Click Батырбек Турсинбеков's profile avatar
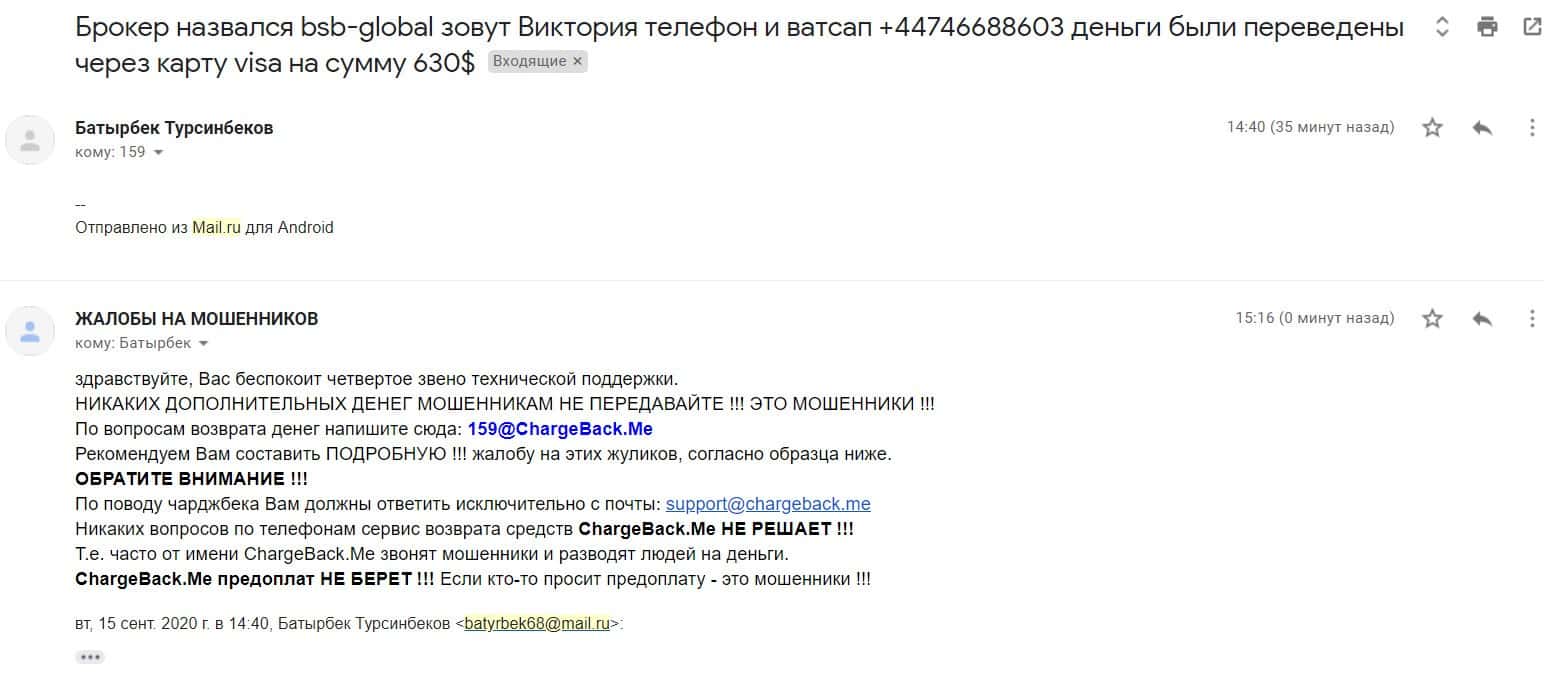 point(30,139)
